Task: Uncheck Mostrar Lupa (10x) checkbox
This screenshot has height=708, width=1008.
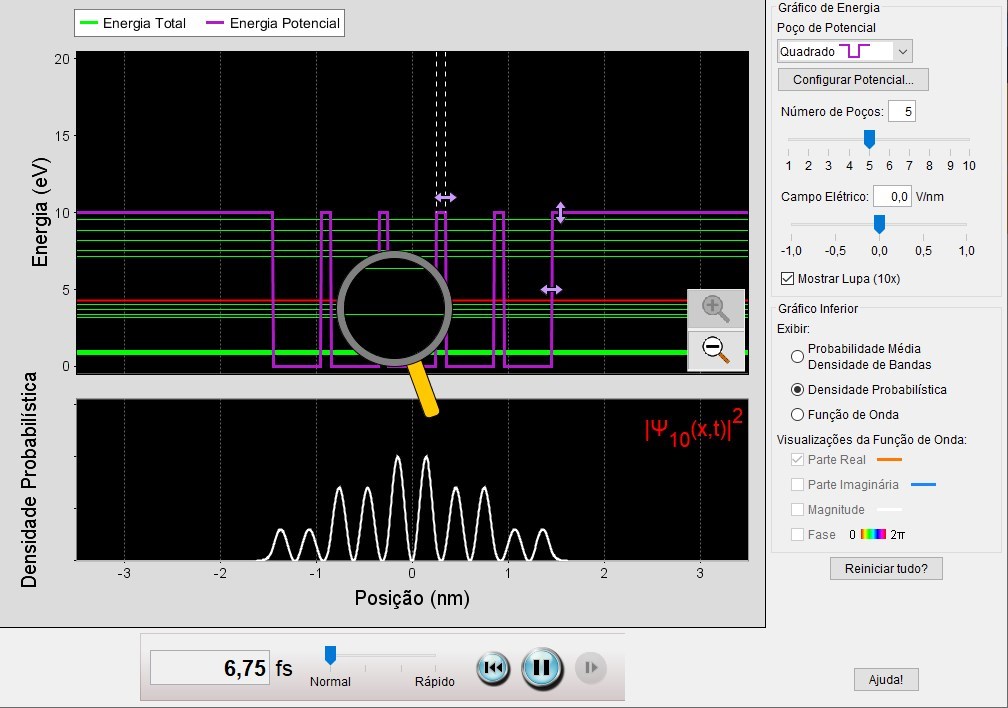Action: click(787, 278)
